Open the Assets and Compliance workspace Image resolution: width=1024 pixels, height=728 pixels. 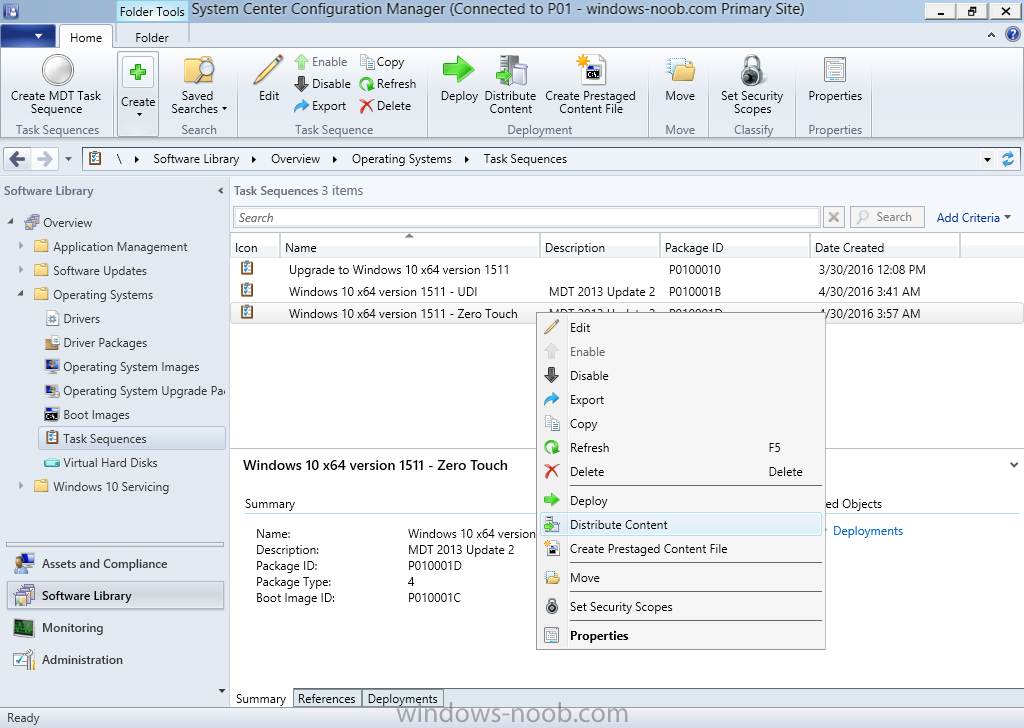pos(115,563)
